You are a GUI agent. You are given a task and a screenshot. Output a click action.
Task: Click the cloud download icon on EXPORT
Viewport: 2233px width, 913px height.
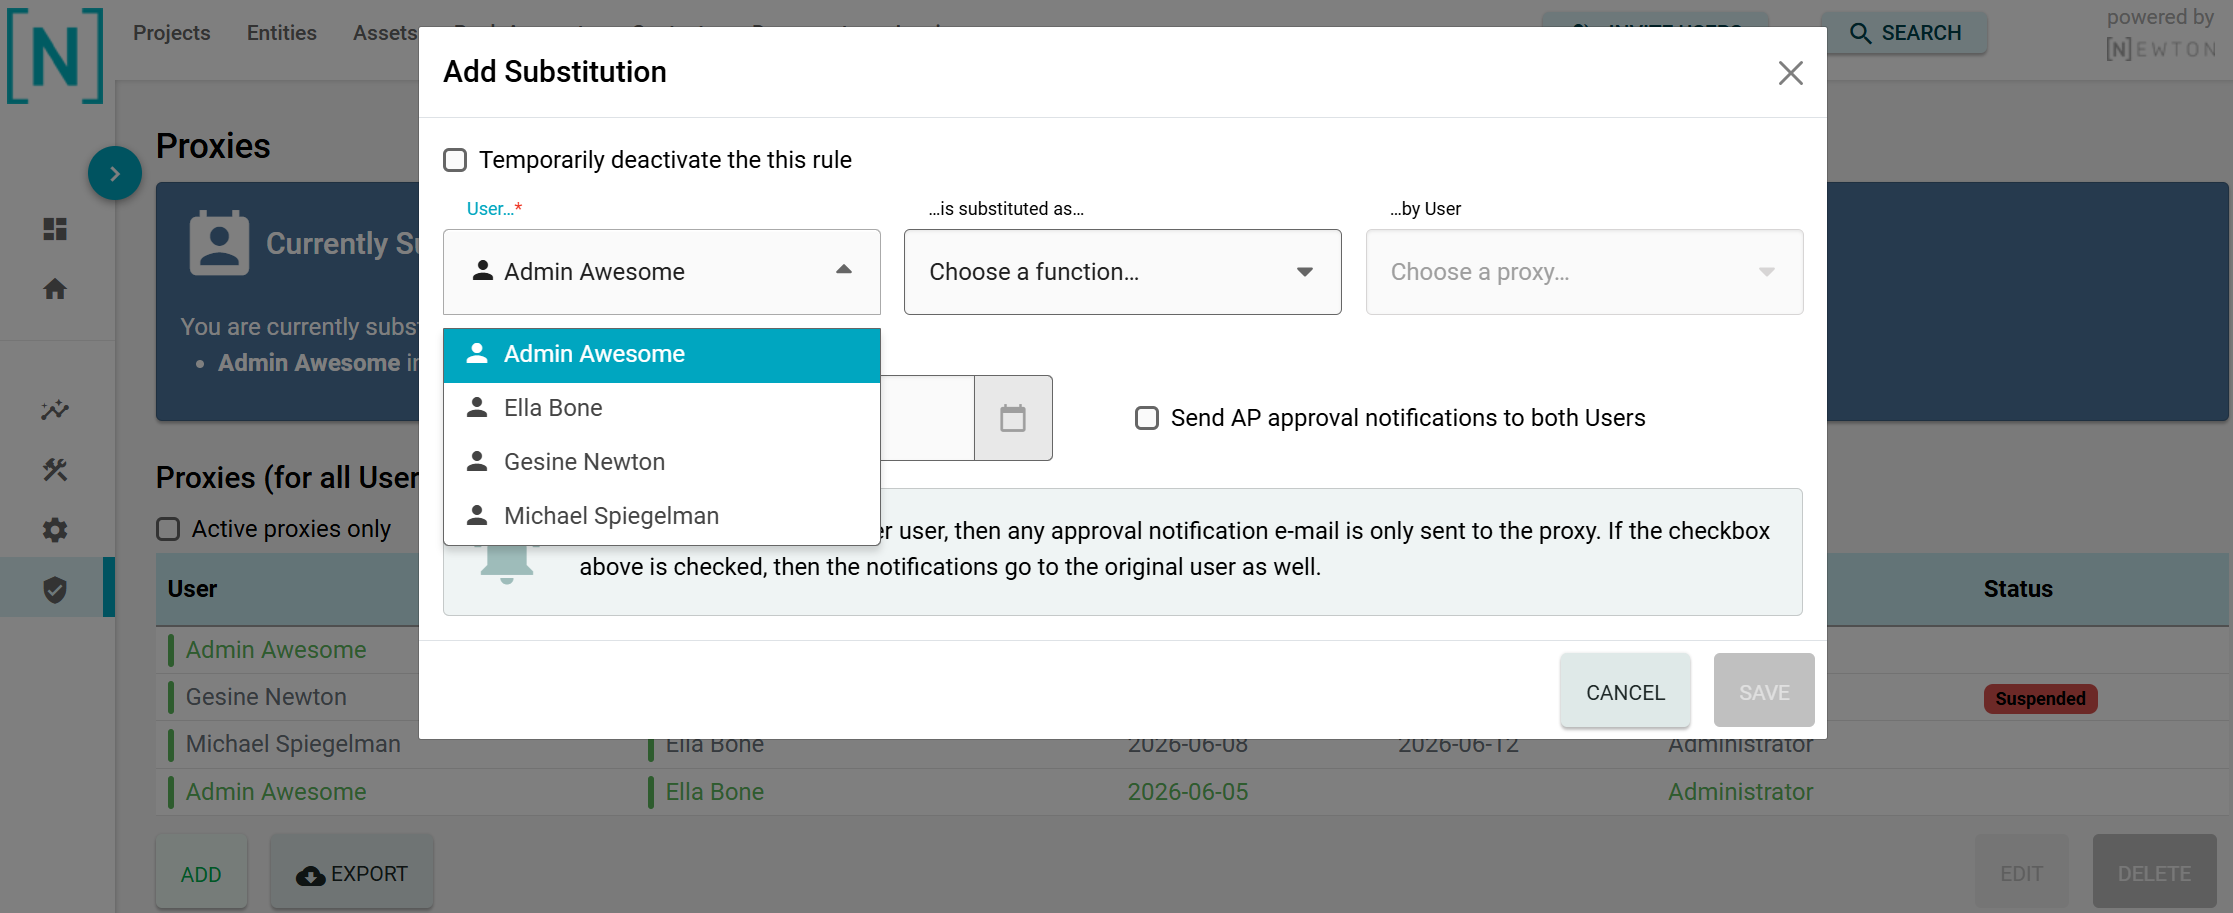point(310,875)
